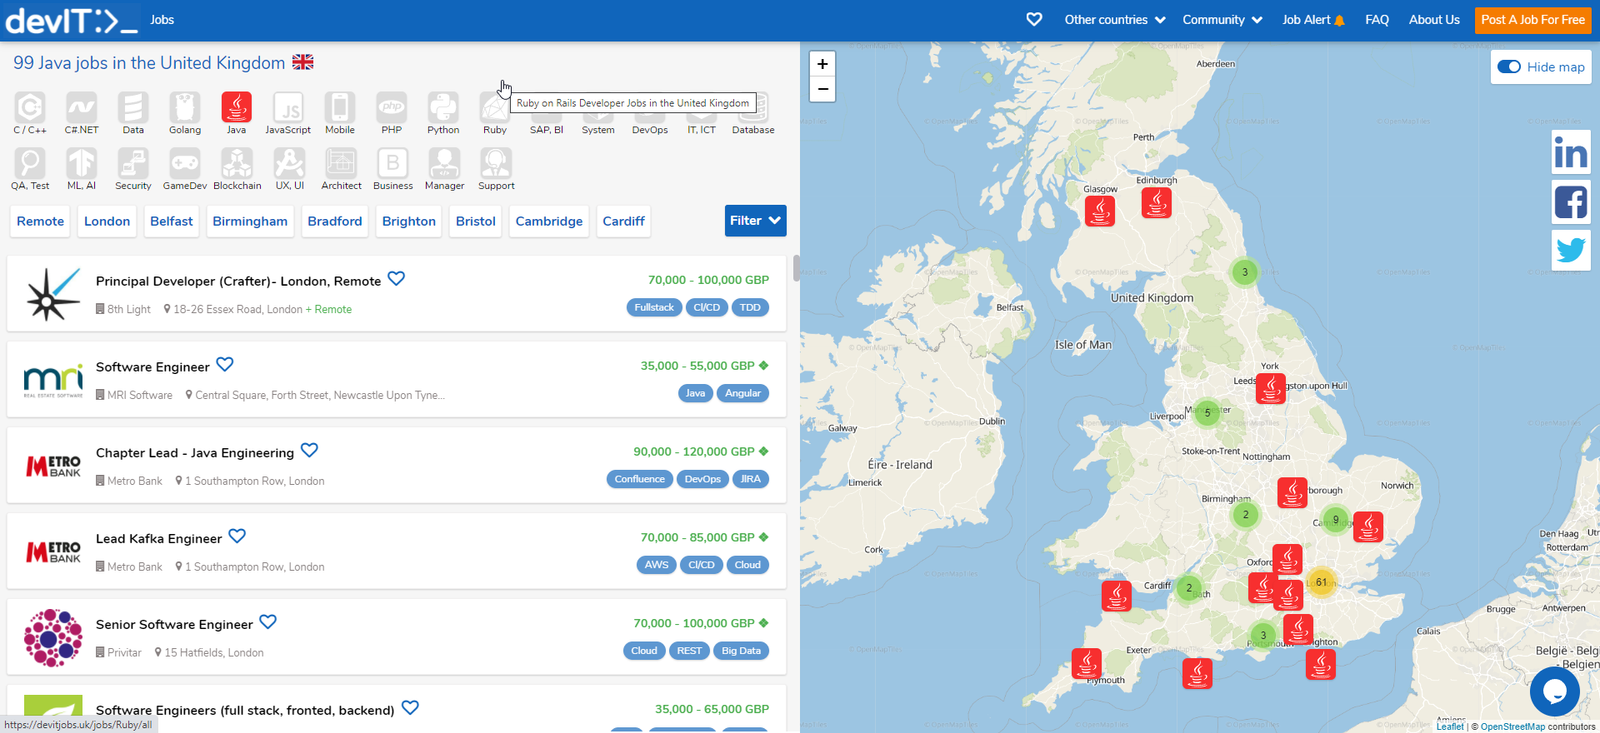Select the Python jobs icon
Image resolution: width=1600 pixels, height=733 pixels.
(x=443, y=107)
